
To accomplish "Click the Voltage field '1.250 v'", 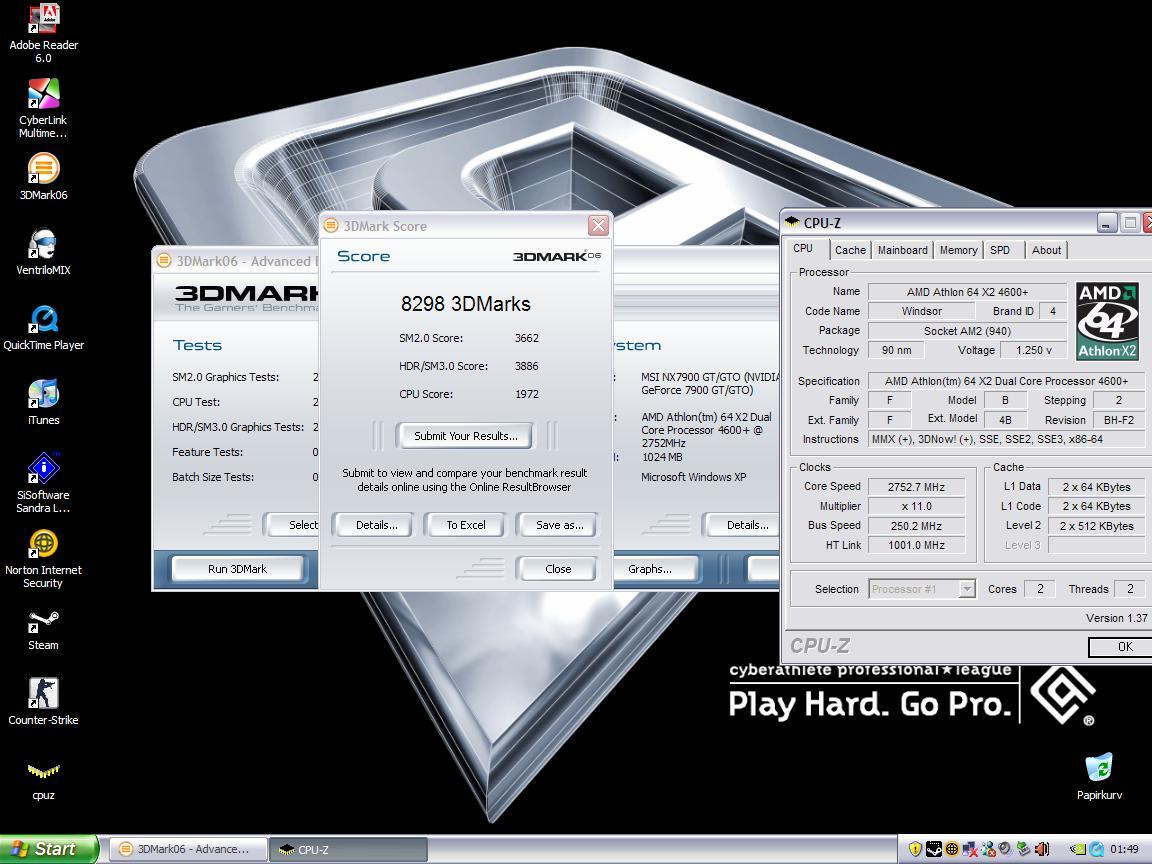I will tap(1034, 350).
